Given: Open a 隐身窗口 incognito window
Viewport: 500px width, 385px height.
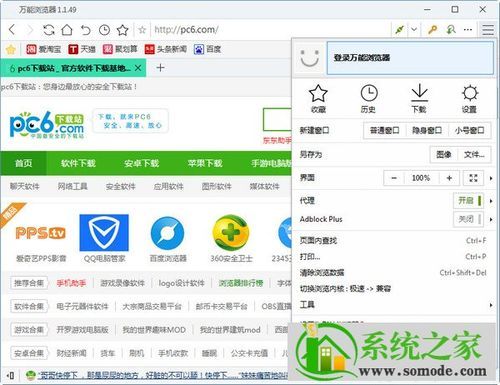Looking at the screenshot, I should (427, 130).
